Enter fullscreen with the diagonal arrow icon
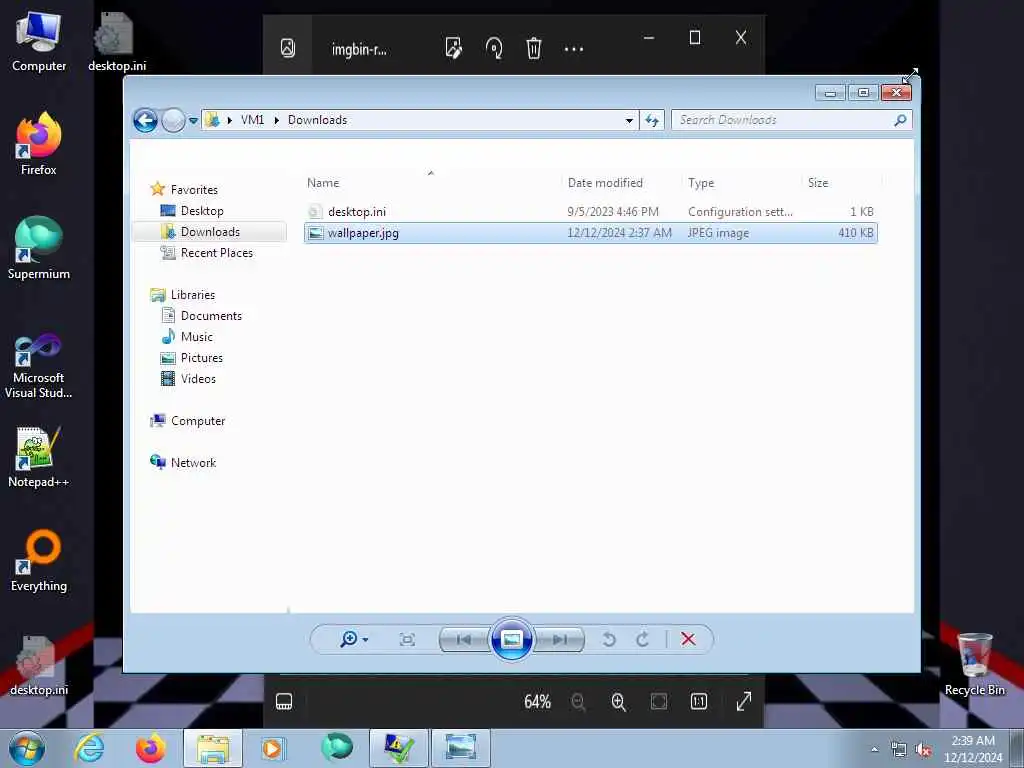1024x768 pixels. coord(744,702)
